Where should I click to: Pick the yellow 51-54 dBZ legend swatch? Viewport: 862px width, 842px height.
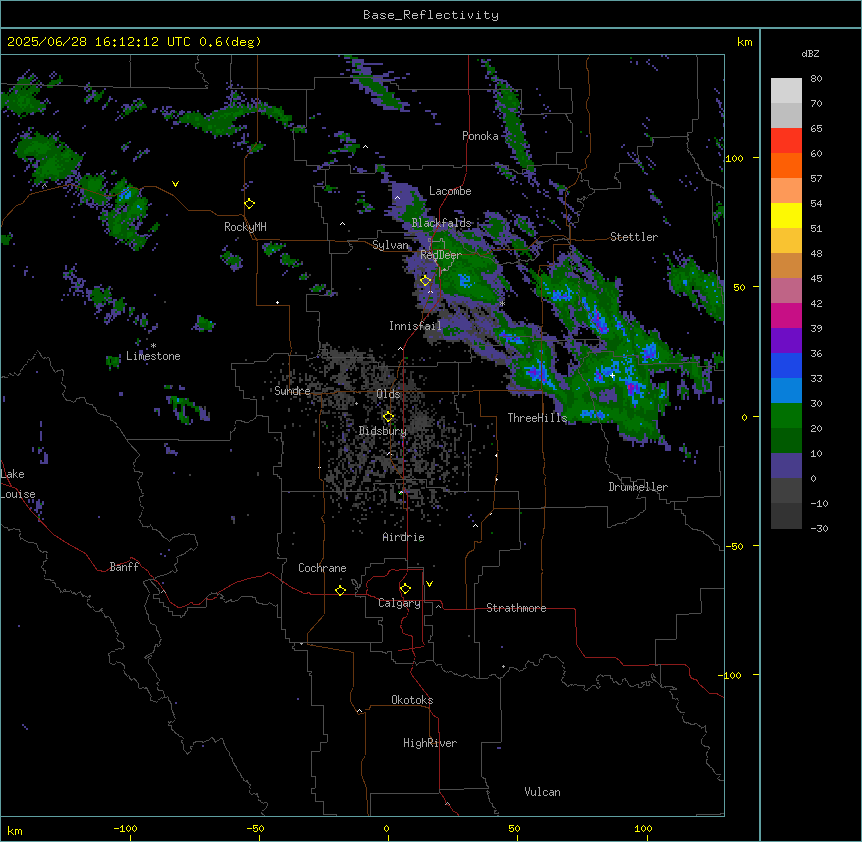[786, 215]
